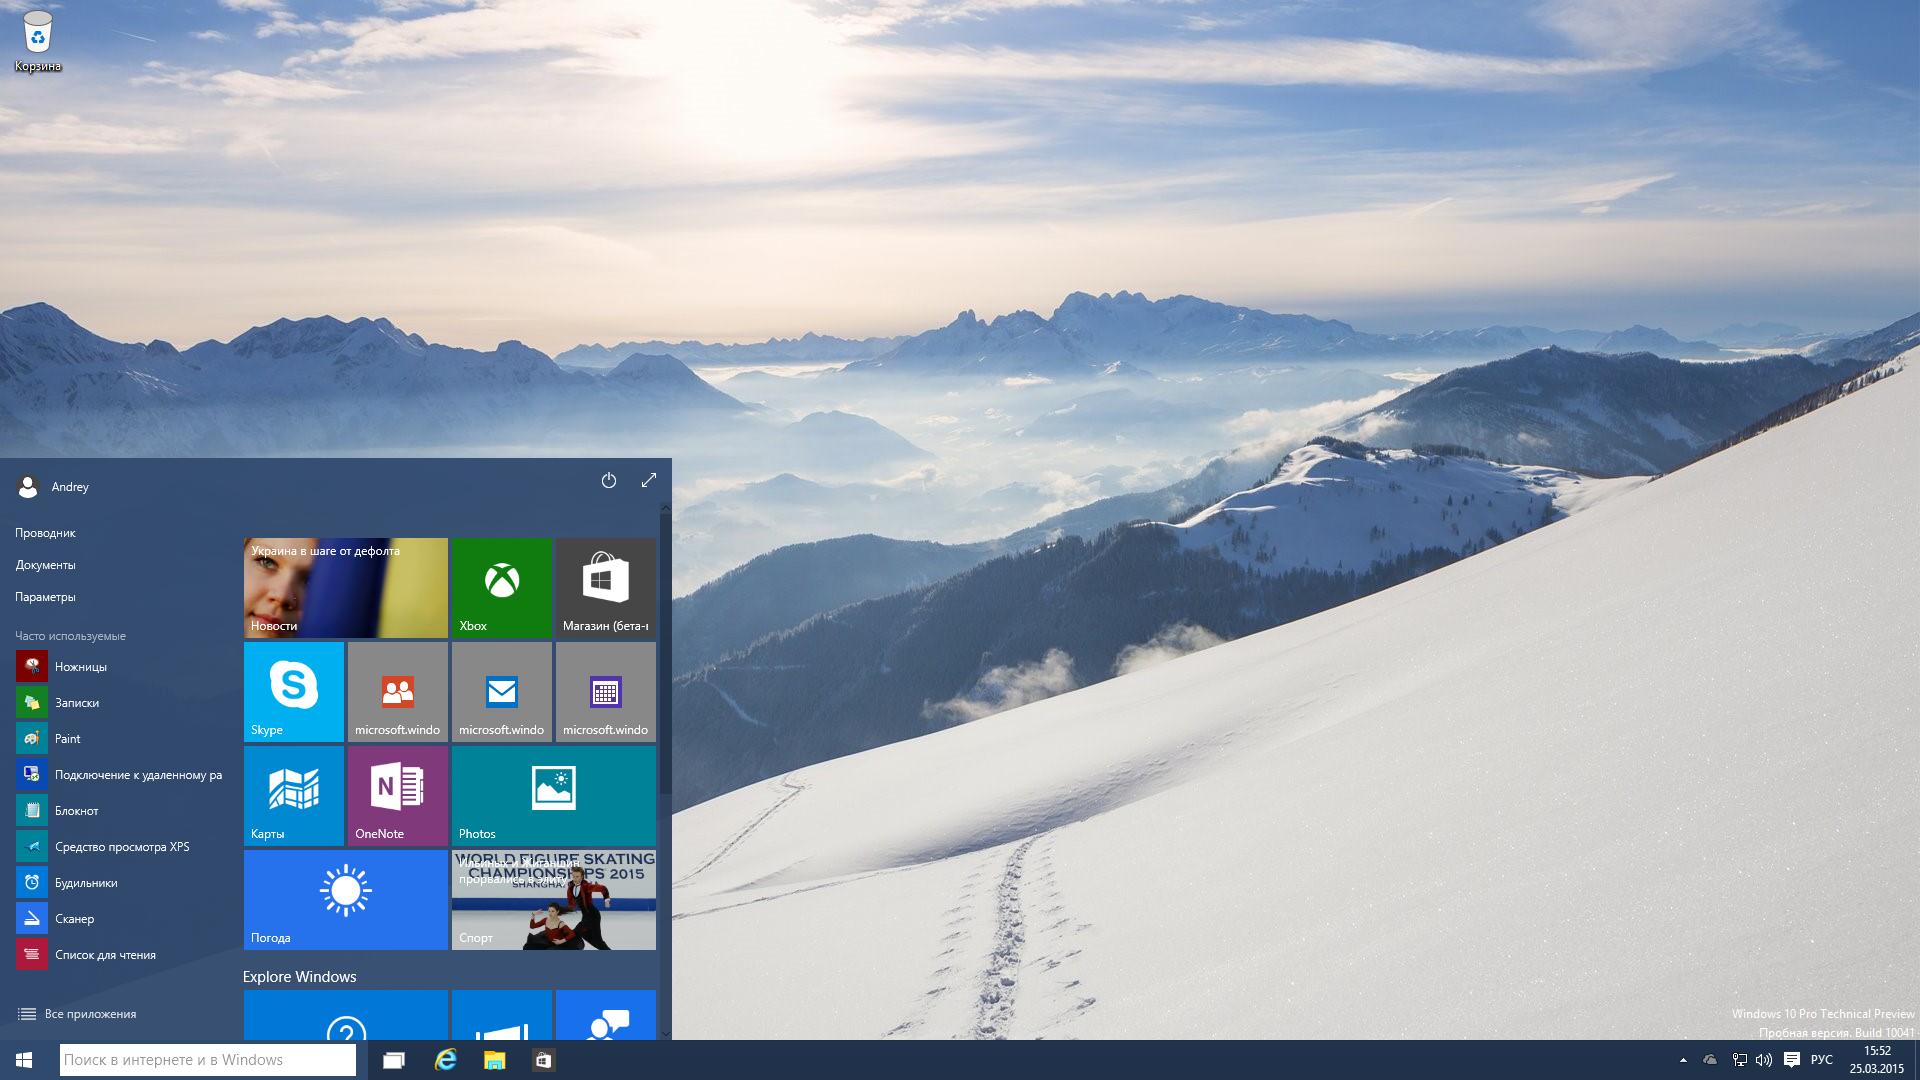Screen dimensions: 1920x1080
Task: Switch РУС keyboard language indicator
Action: point(1821,1060)
